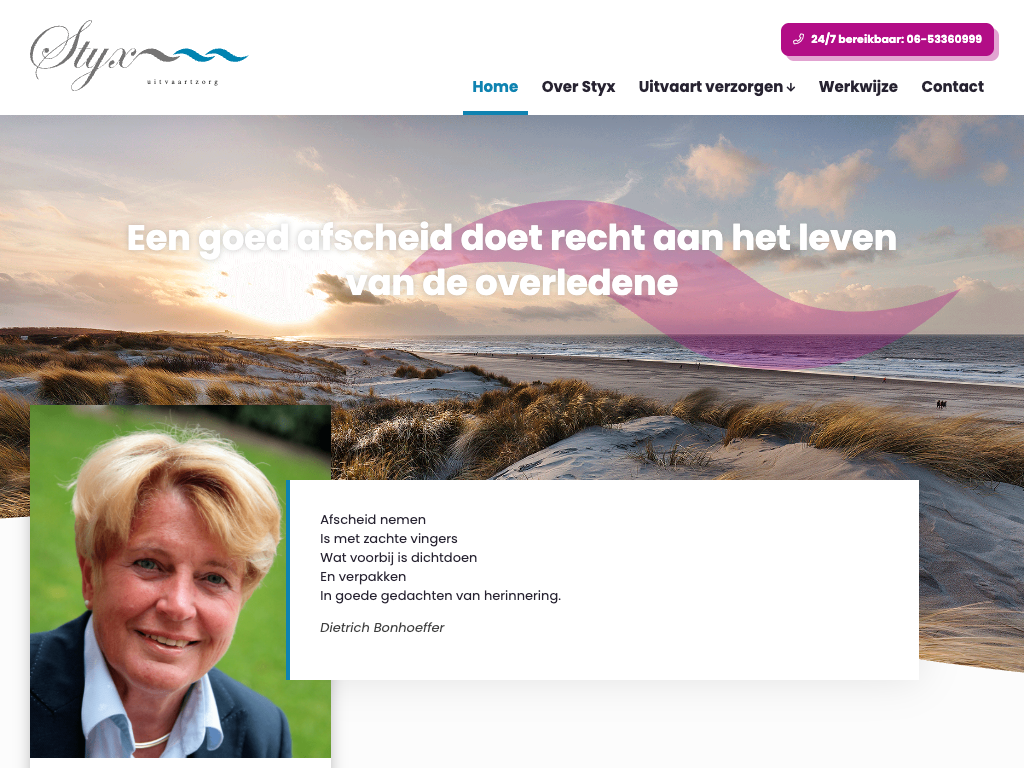
Task: Go to the Over Styx page
Action: point(578,86)
